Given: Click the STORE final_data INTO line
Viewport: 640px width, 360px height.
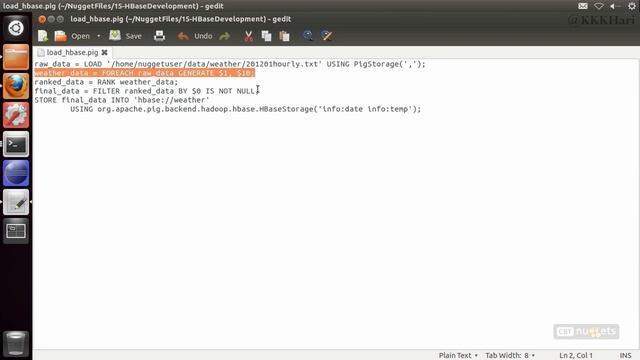Looking at the screenshot, I should pos(122,100).
